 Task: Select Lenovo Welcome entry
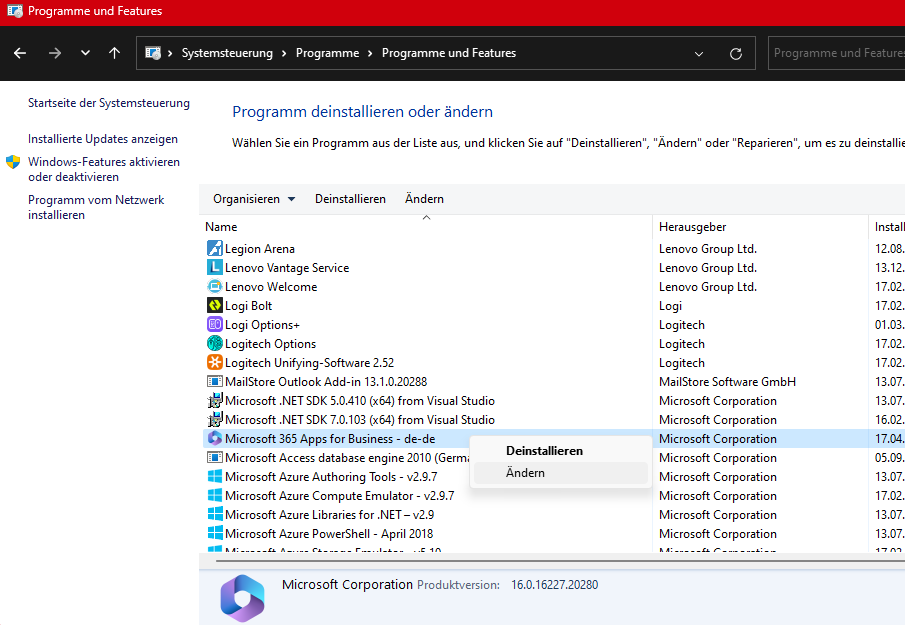click(x=271, y=287)
